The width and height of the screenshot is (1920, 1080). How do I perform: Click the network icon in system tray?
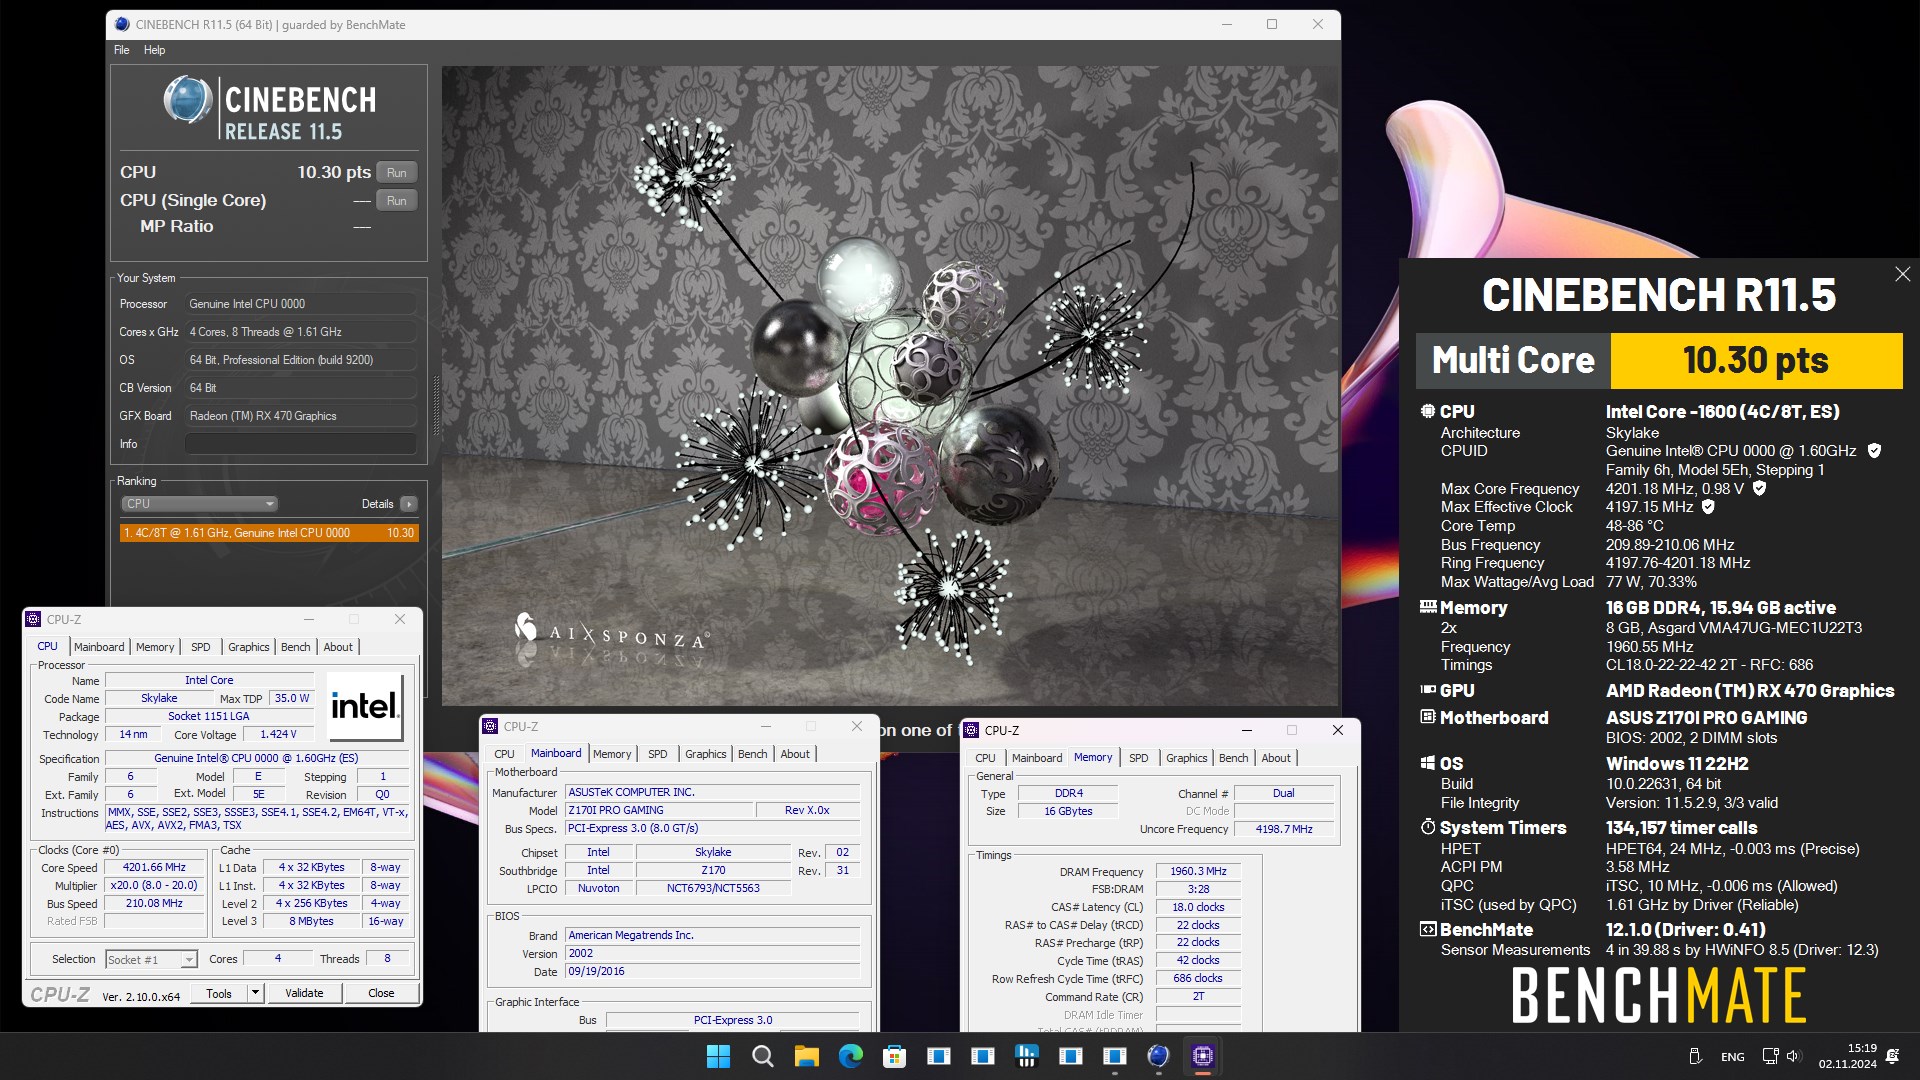(1770, 1056)
